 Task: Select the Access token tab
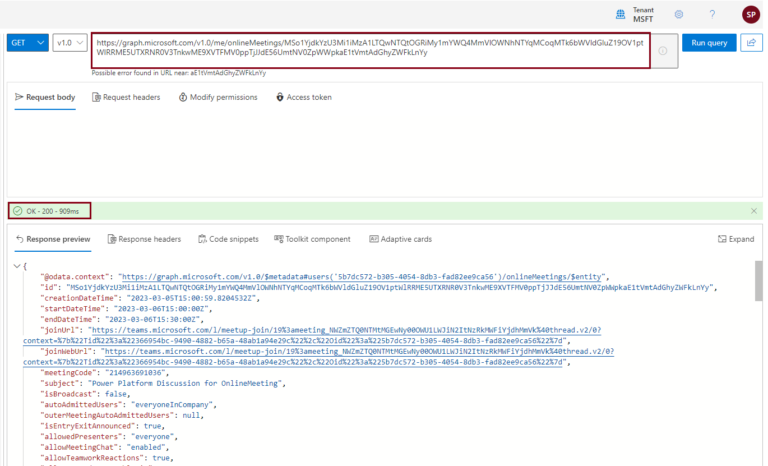point(303,97)
